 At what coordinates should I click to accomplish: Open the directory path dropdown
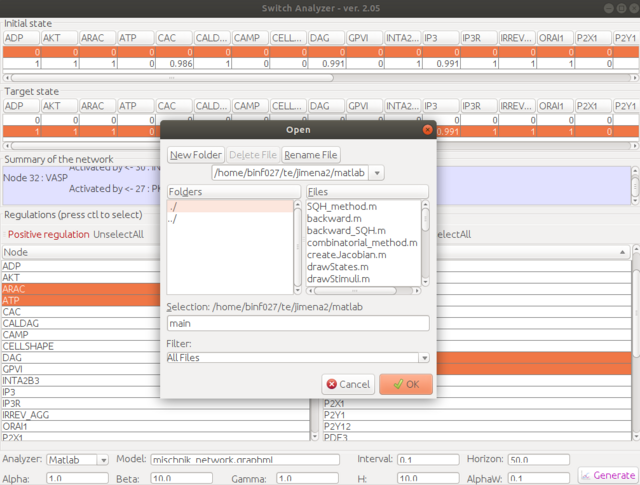pyautogui.click(x=377, y=173)
